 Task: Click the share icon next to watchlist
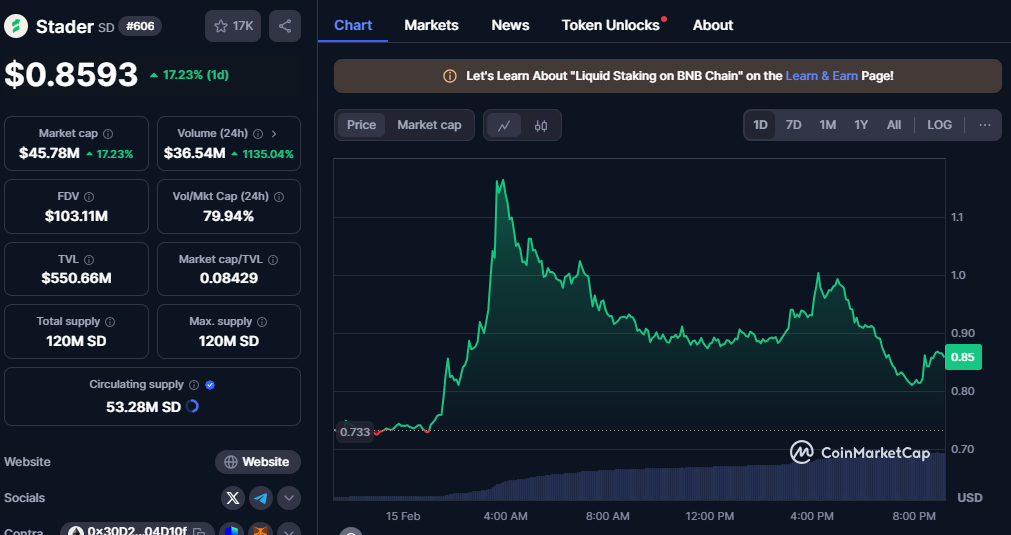click(x=285, y=26)
